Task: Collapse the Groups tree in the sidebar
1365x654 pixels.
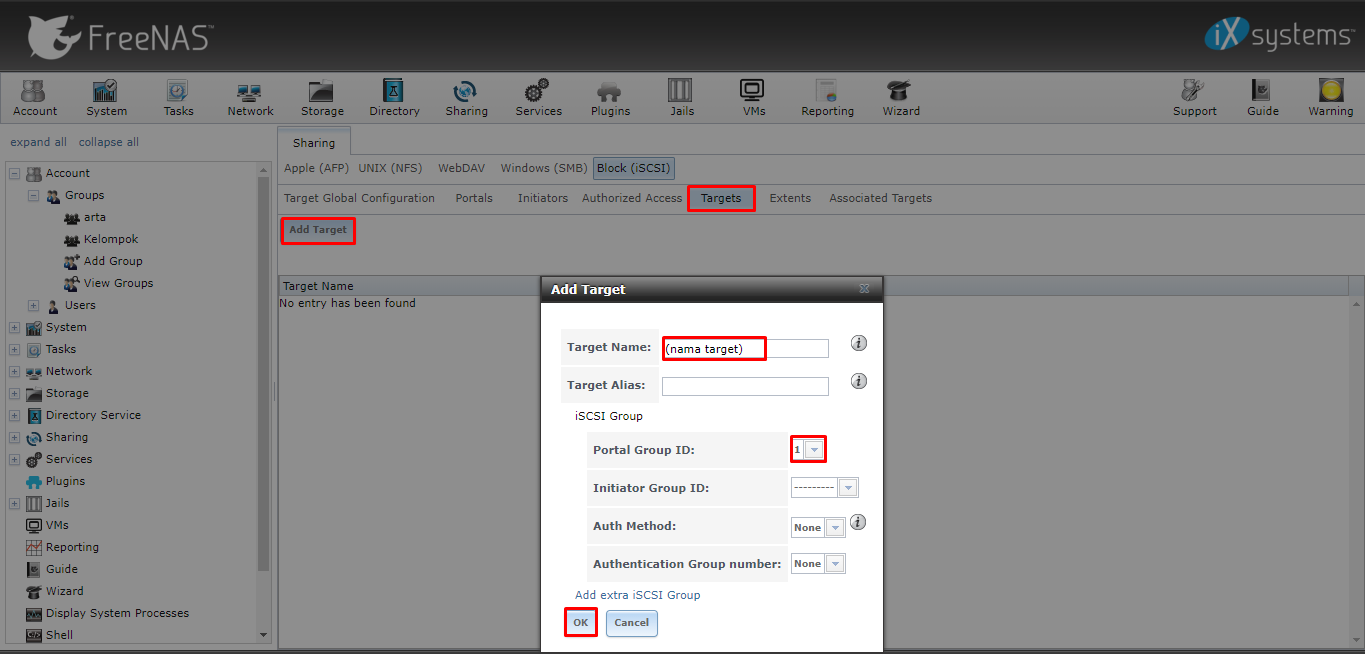Action: point(32,195)
